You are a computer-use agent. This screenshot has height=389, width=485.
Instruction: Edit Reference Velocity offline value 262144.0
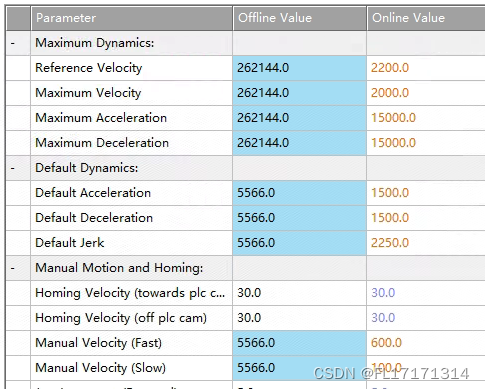[300, 68]
